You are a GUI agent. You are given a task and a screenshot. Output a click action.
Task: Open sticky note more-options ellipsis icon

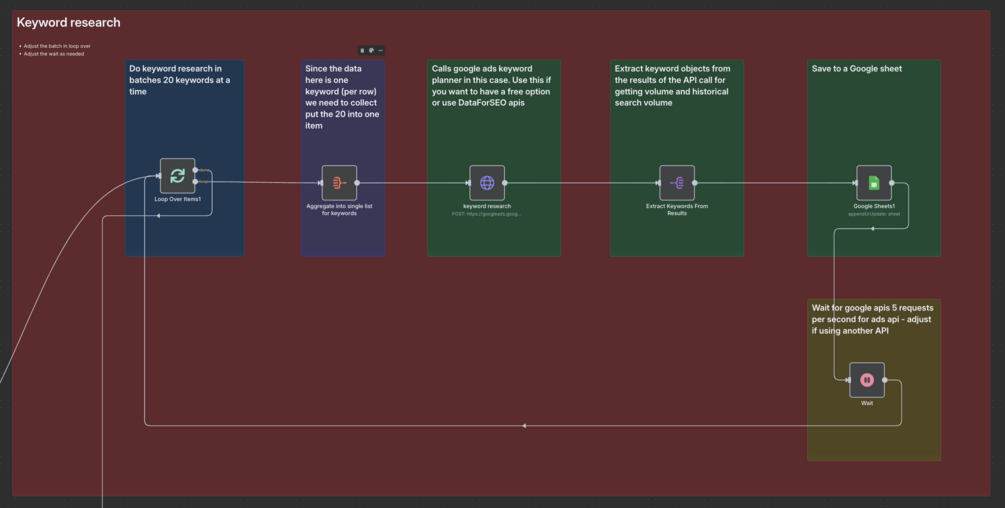tap(380, 51)
